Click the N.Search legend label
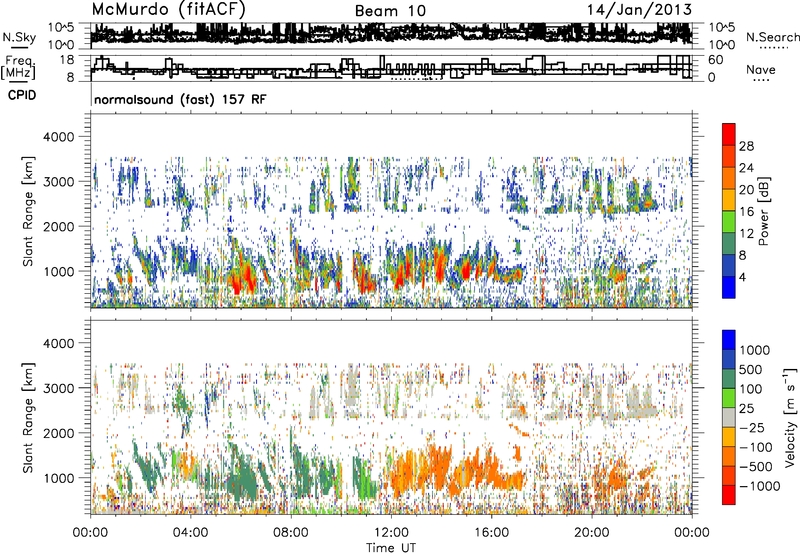 click(x=772, y=37)
